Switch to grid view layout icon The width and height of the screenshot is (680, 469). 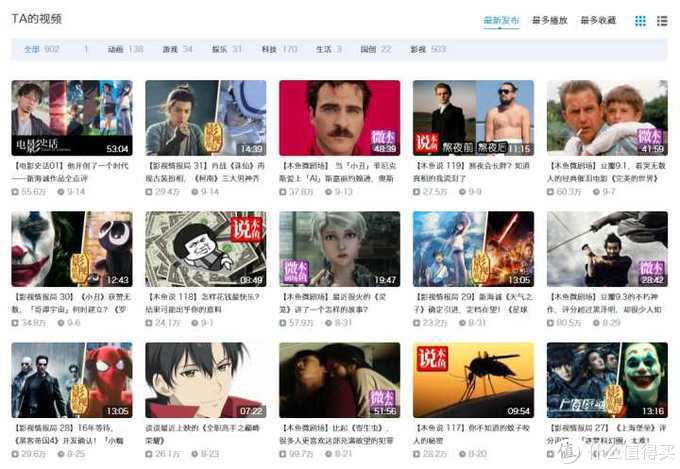coord(640,21)
